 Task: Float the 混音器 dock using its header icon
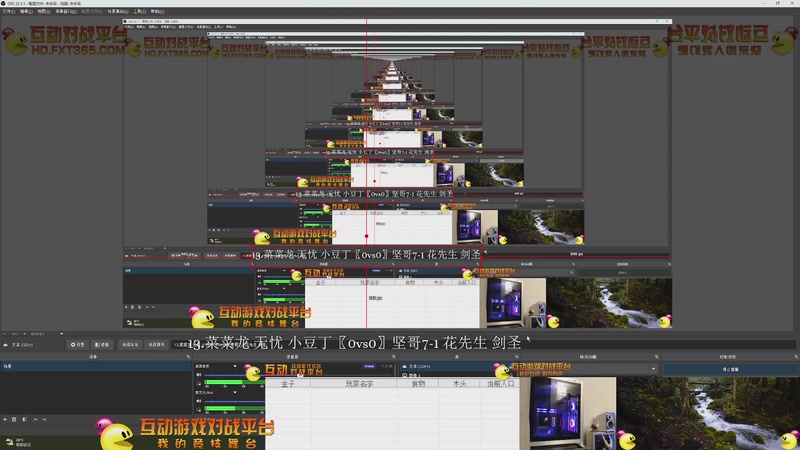point(393,357)
